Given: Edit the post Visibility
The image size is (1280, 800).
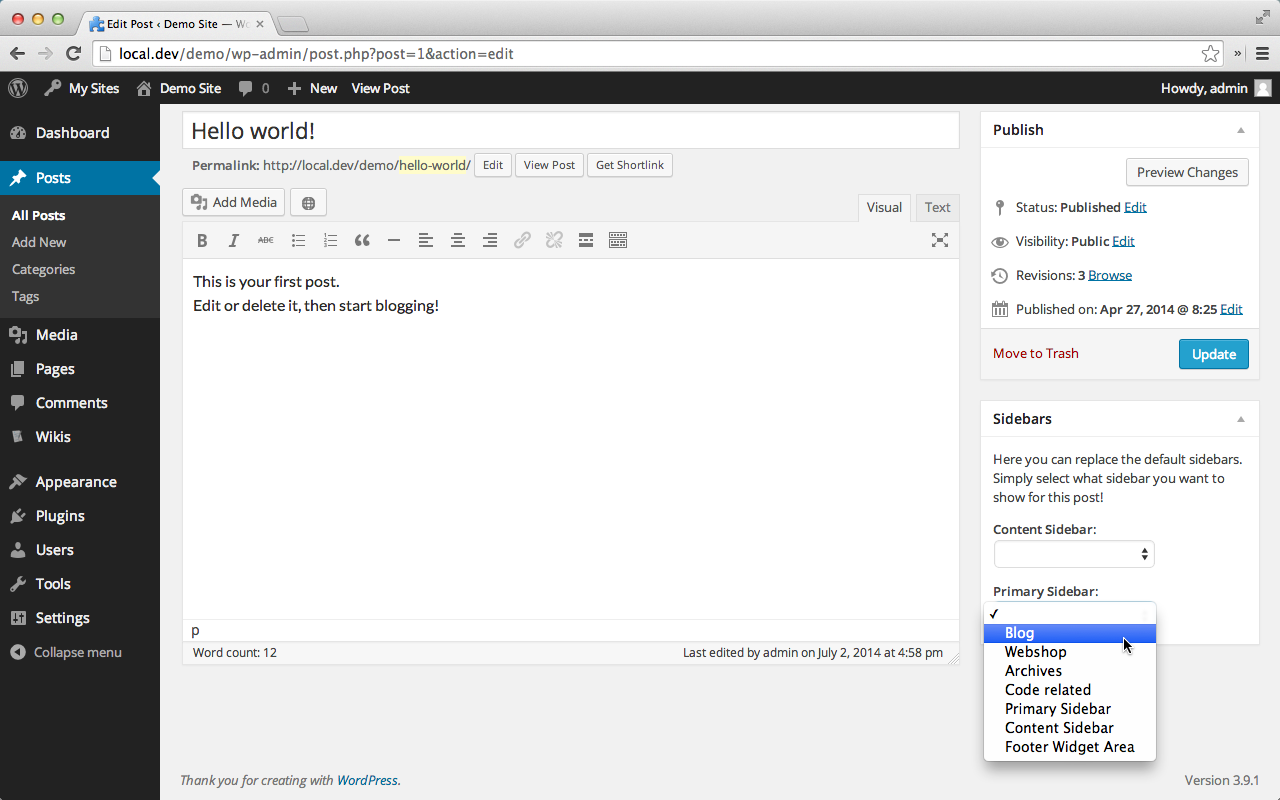Looking at the screenshot, I should pos(1123,241).
